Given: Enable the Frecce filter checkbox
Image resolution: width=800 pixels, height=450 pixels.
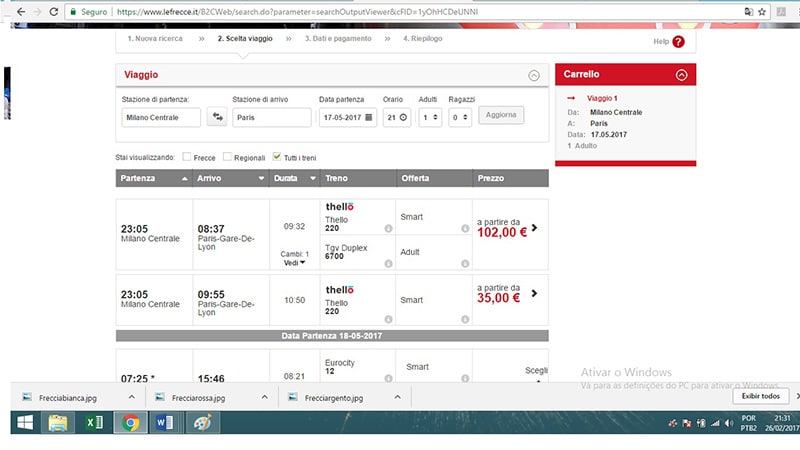Looking at the screenshot, I should coord(187,157).
